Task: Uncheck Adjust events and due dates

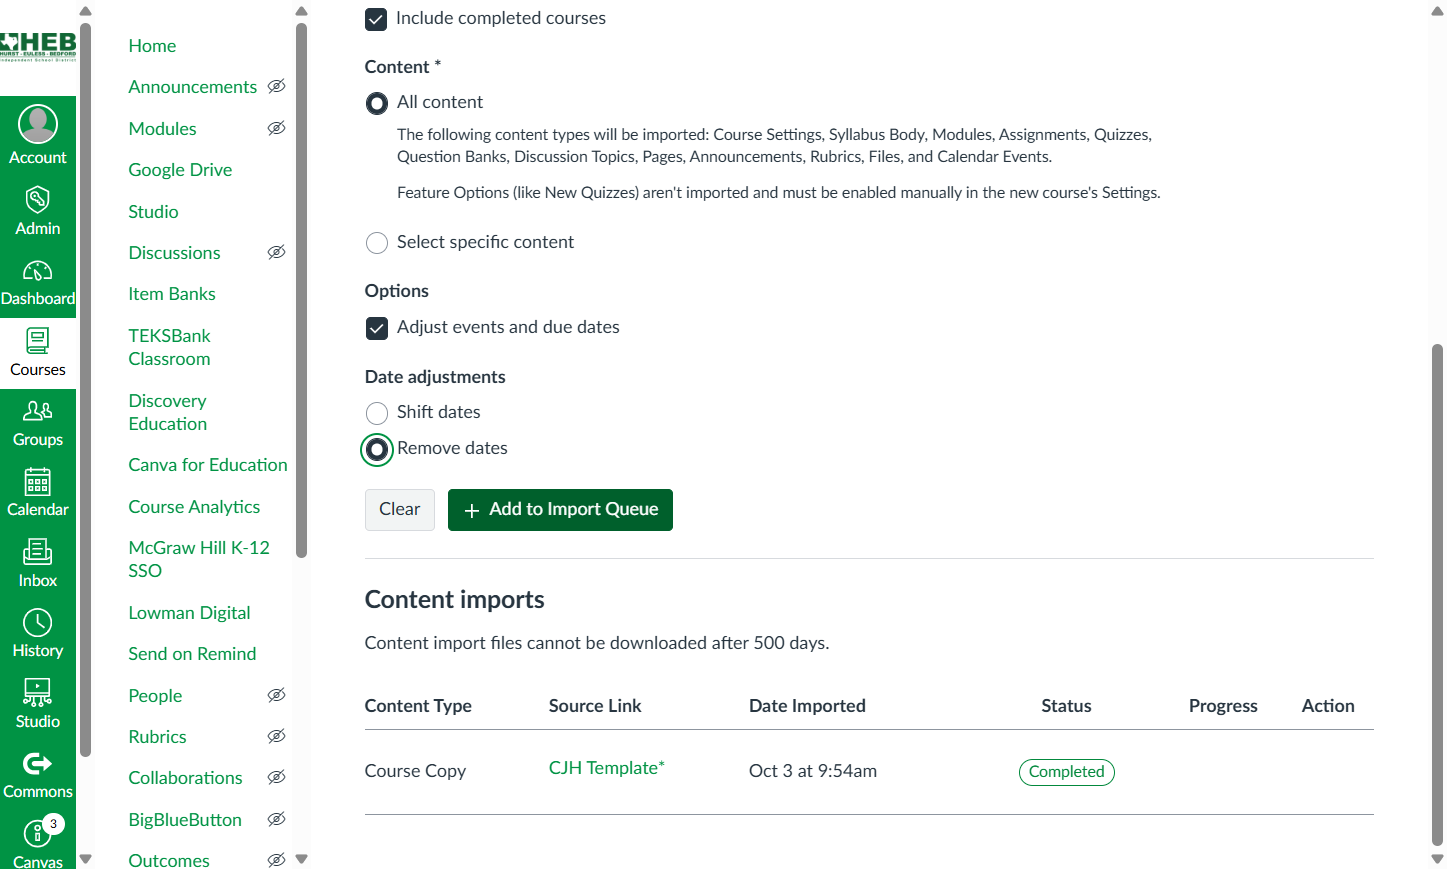Action: click(377, 328)
